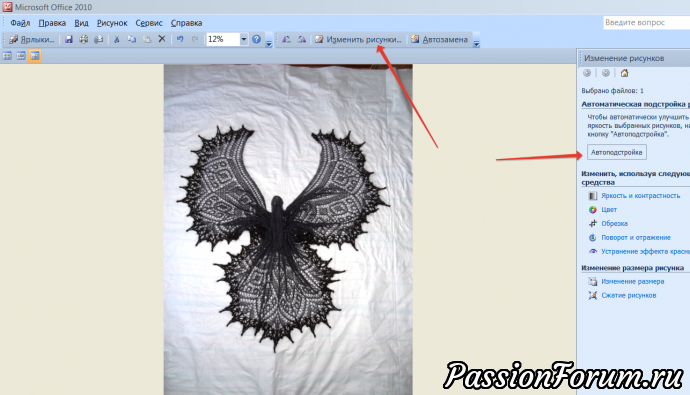Open the Сервис menu
This screenshot has width=690, height=395.
click(x=149, y=23)
